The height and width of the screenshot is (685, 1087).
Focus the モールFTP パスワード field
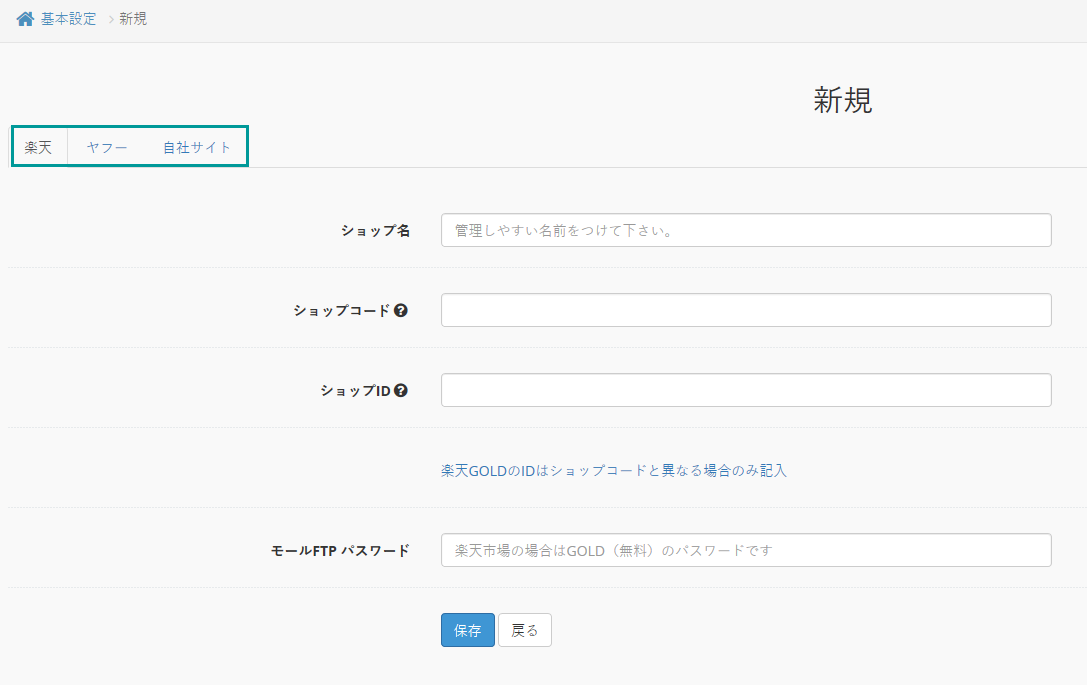point(745,550)
